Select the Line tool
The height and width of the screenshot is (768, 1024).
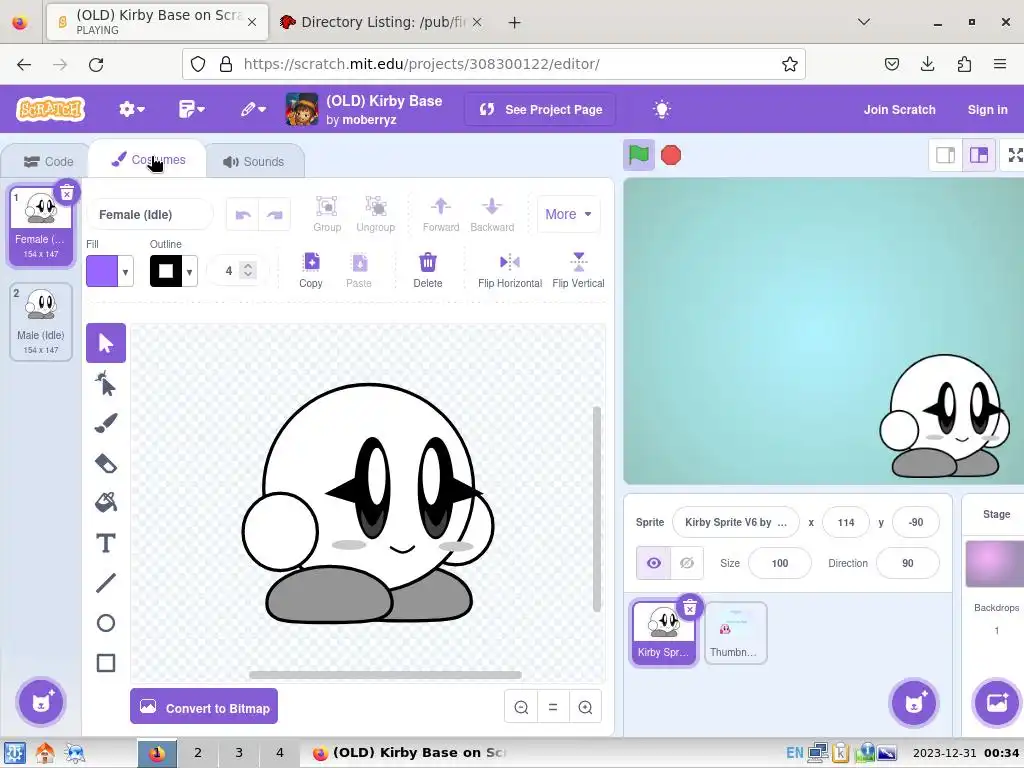pos(106,583)
